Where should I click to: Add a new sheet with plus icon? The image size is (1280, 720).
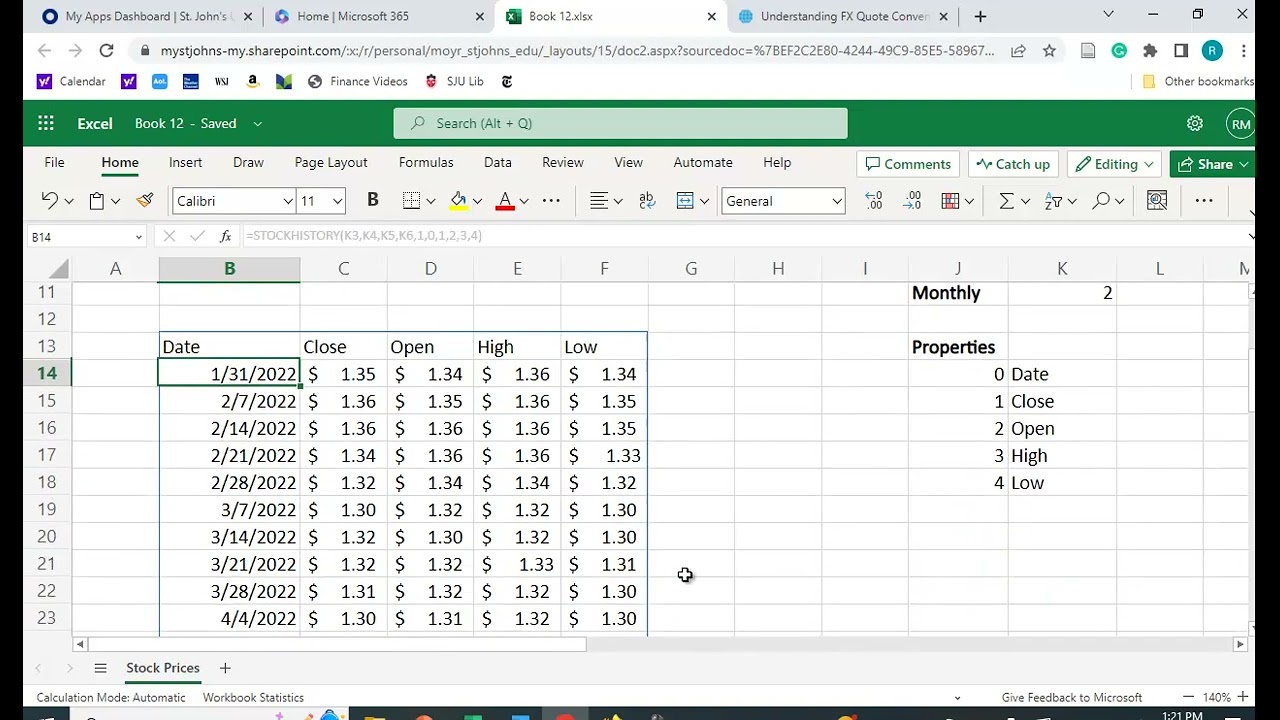[x=225, y=668]
